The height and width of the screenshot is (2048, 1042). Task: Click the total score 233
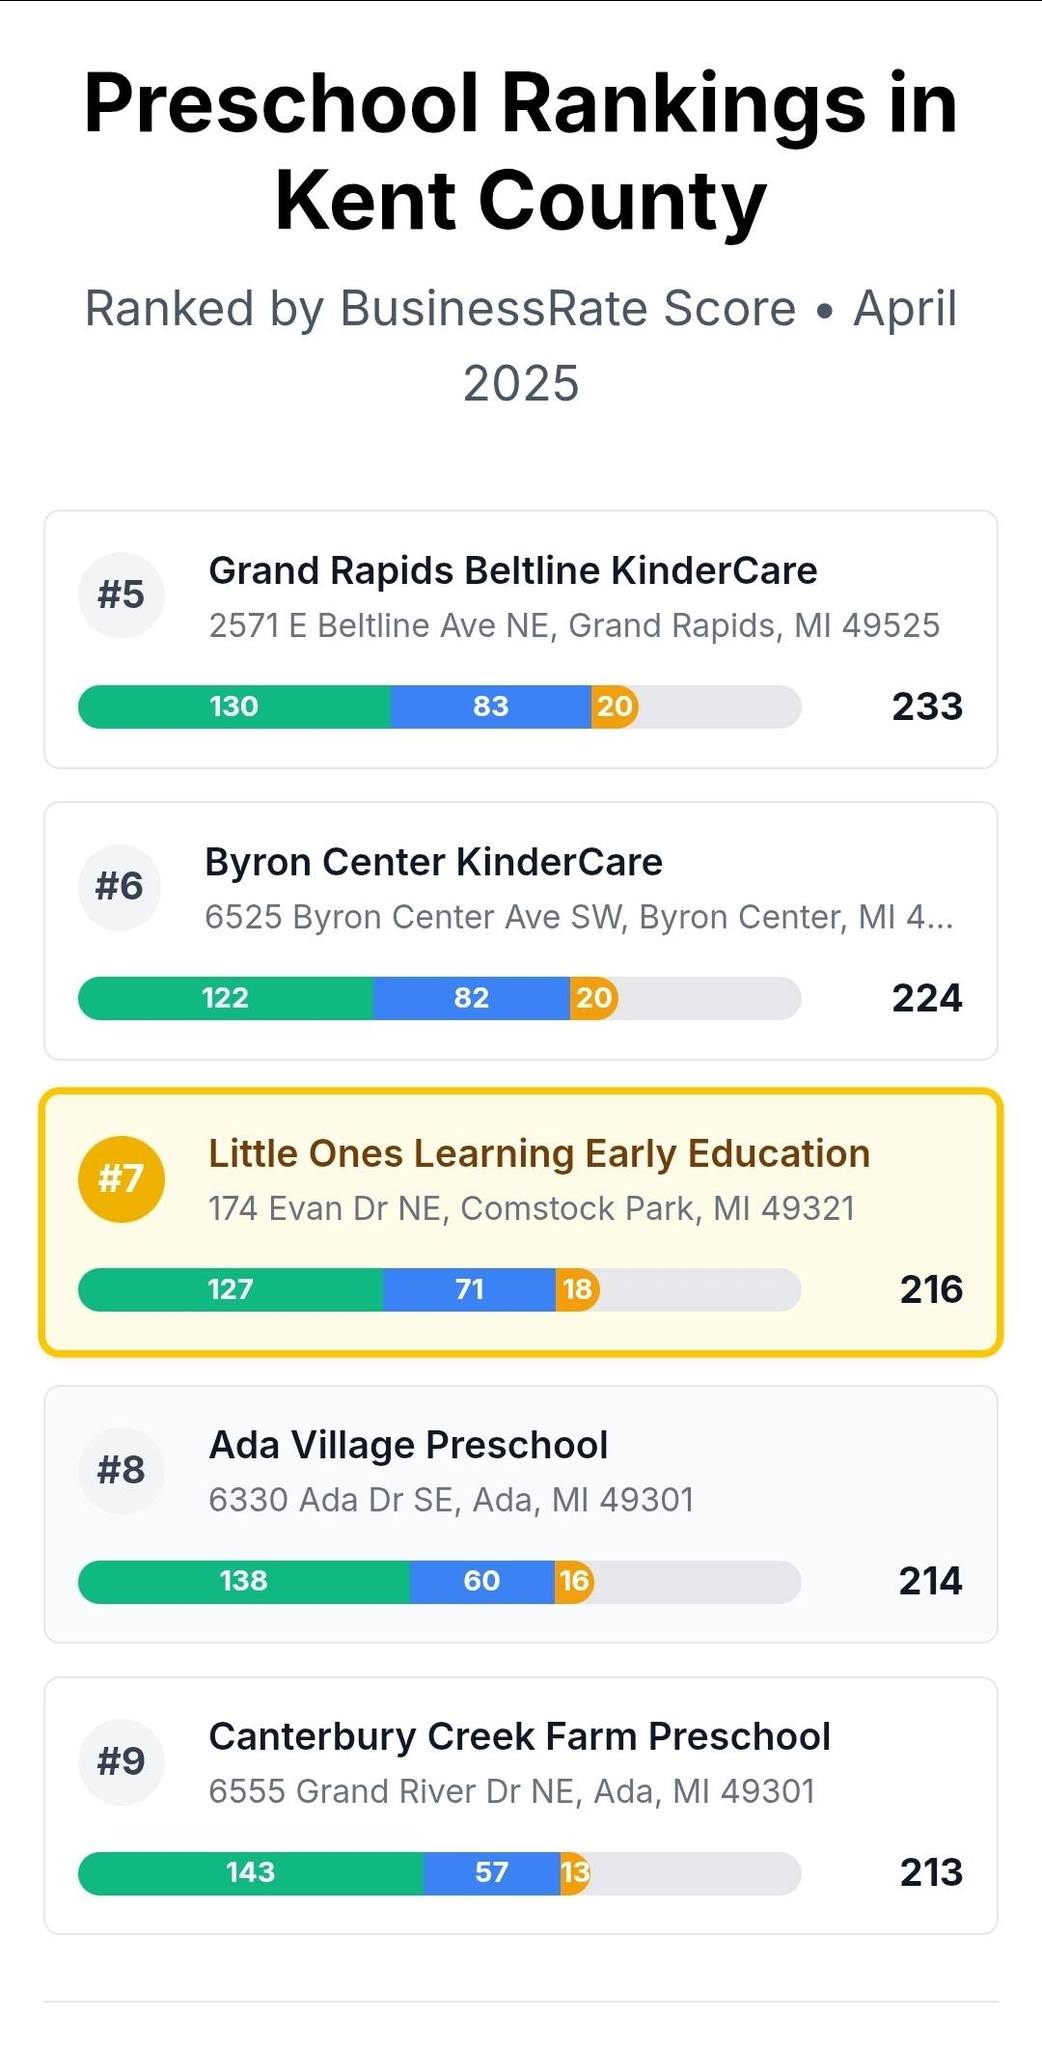point(927,707)
